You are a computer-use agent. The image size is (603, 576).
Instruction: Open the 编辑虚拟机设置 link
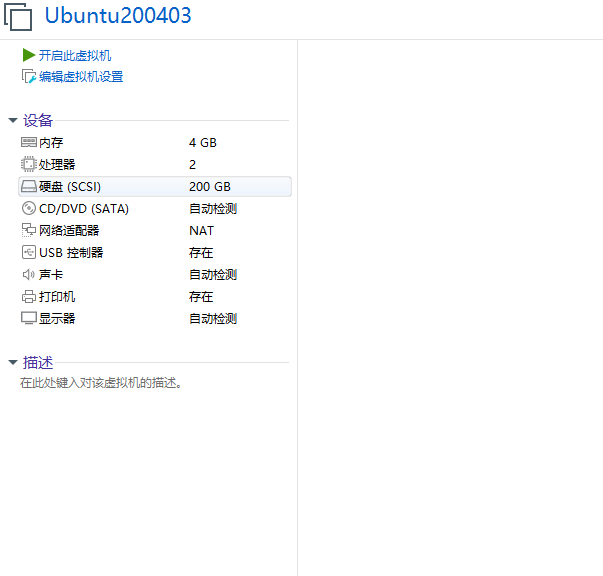[81, 77]
